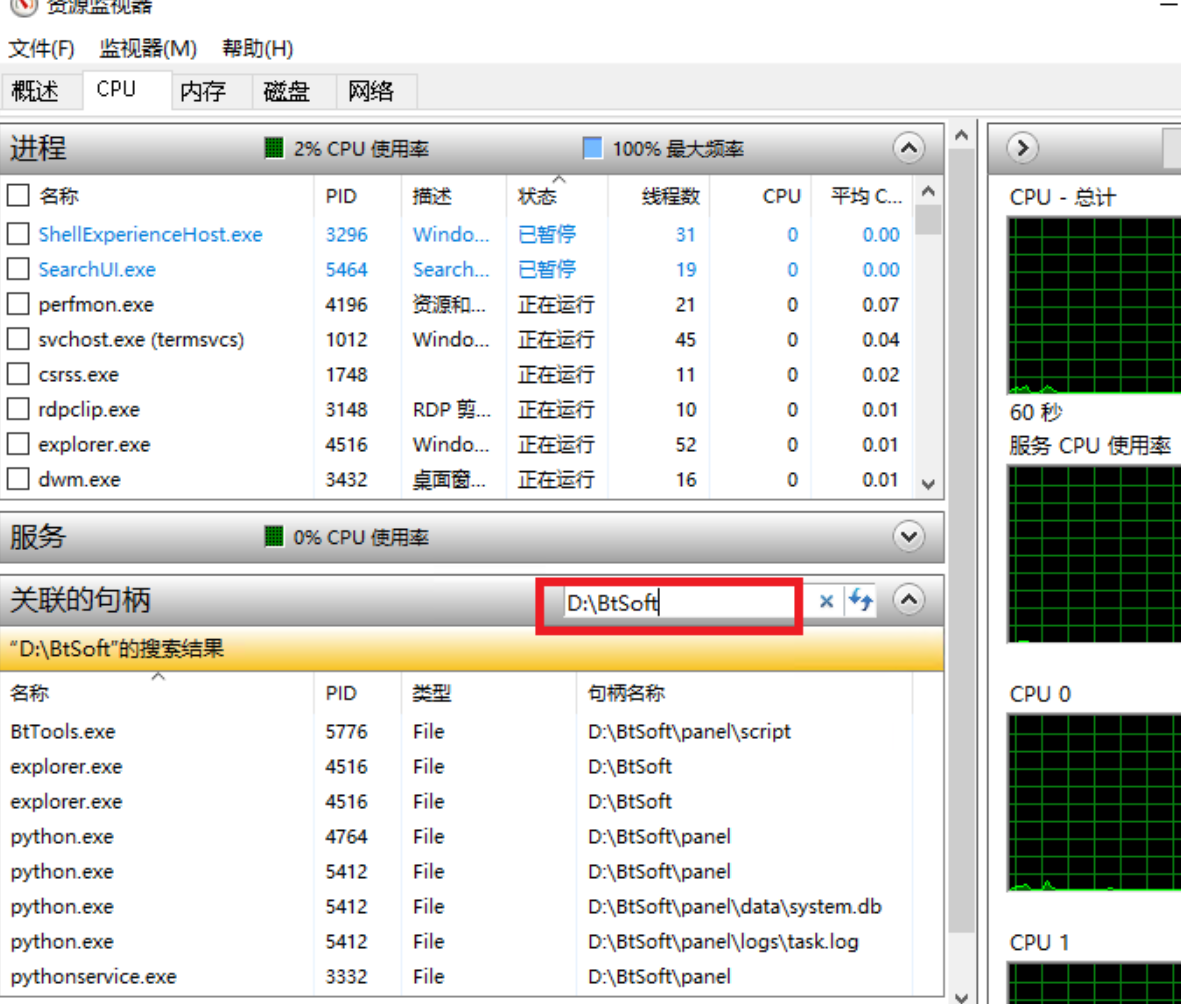The height and width of the screenshot is (1004, 1181).
Task: Collapse the 进程 section chevron
Action: click(908, 149)
